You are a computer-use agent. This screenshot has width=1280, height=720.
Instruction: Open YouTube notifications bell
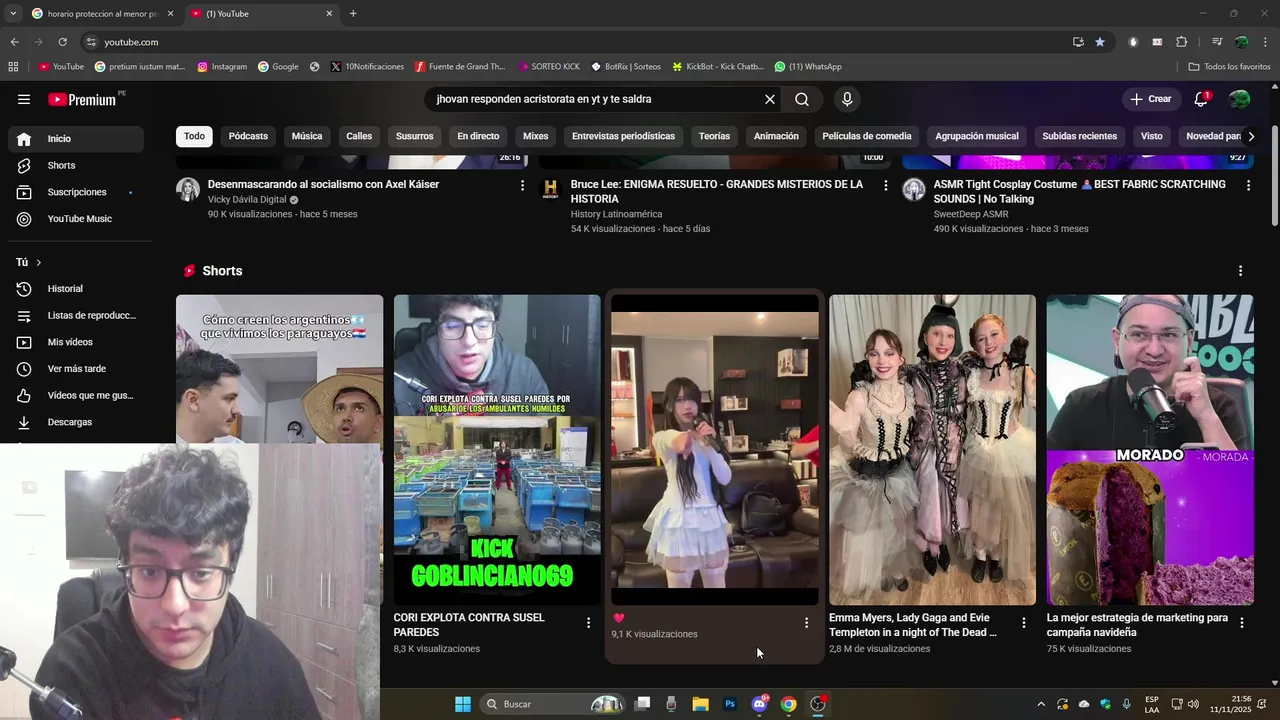click(1201, 99)
